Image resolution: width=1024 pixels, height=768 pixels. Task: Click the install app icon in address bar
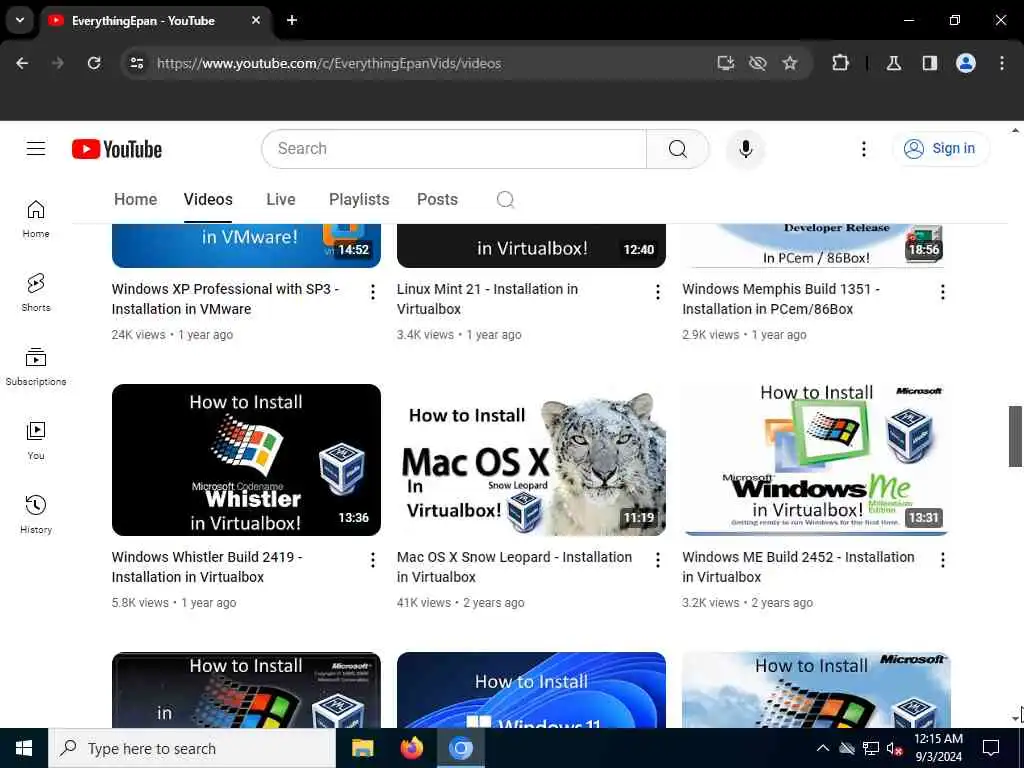(x=726, y=63)
